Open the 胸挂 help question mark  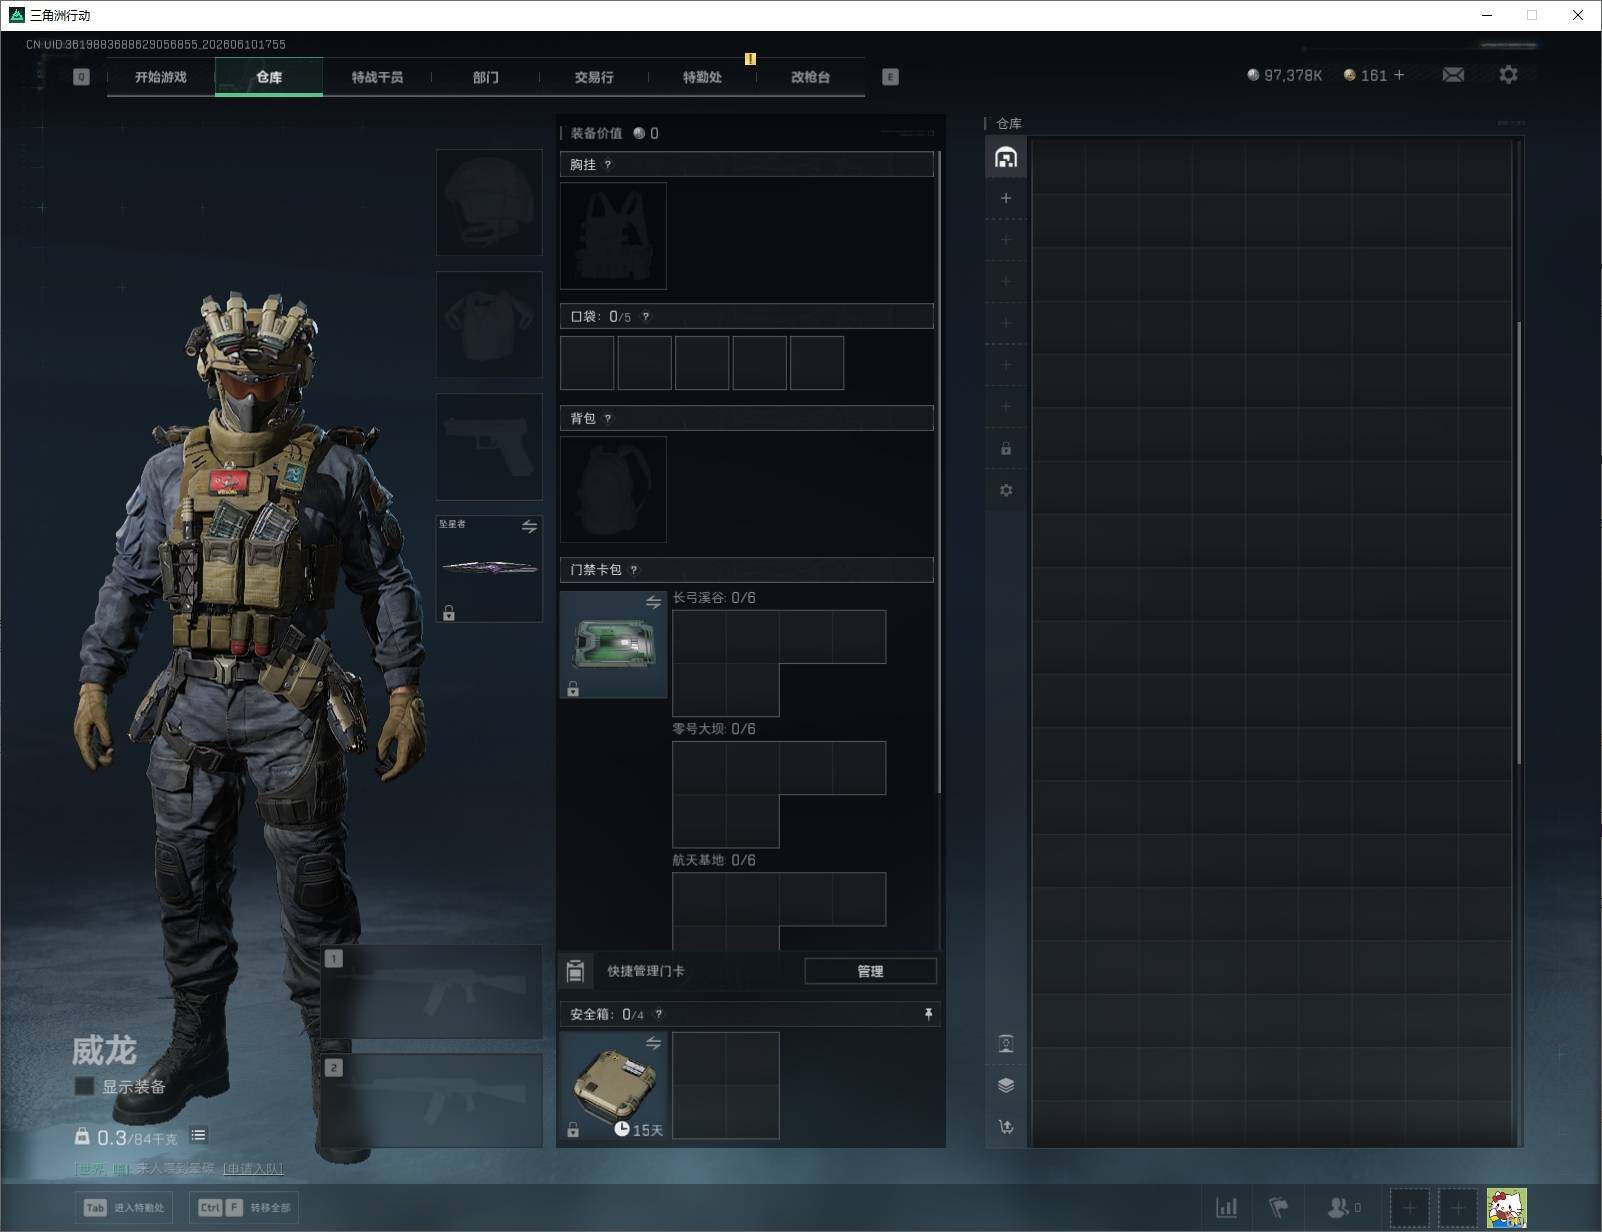(x=608, y=164)
